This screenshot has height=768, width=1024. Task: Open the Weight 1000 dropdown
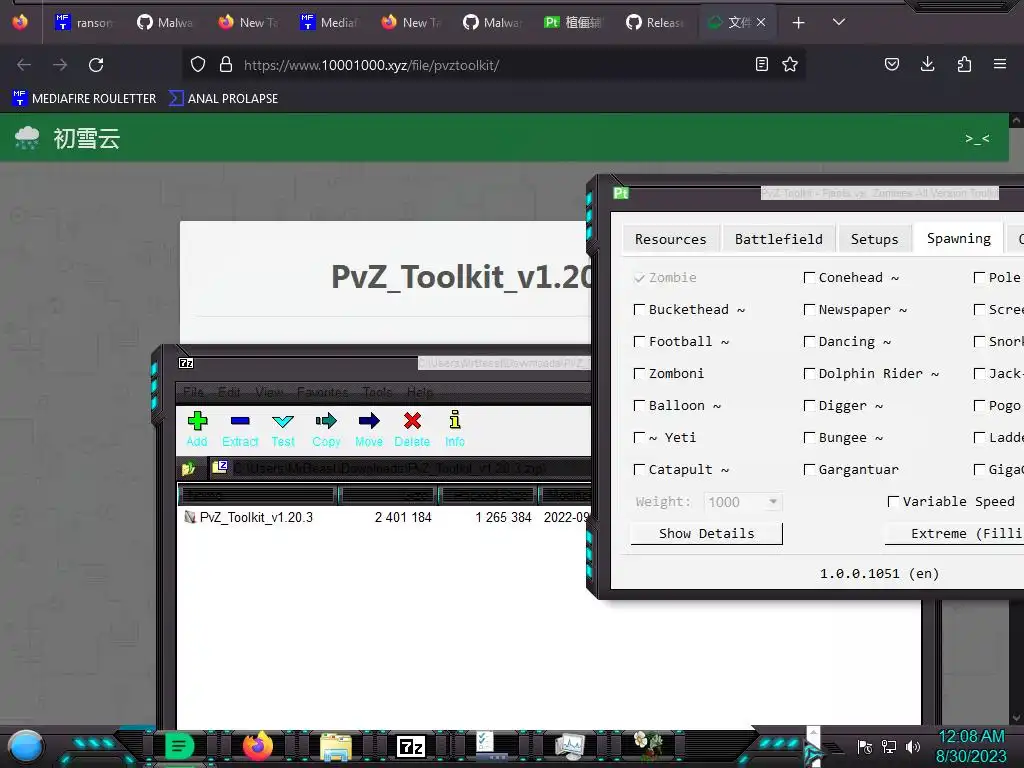pyautogui.click(x=773, y=502)
